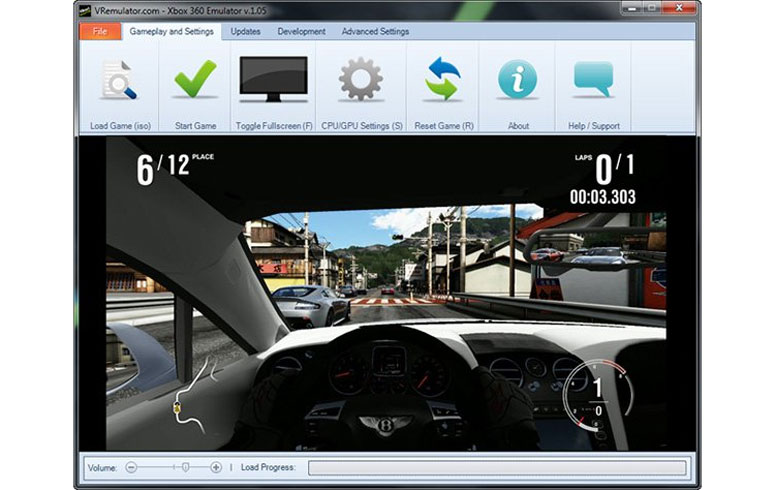The image size is (775, 490).
Task: Increase volume with the plus button
Action: 216,467
